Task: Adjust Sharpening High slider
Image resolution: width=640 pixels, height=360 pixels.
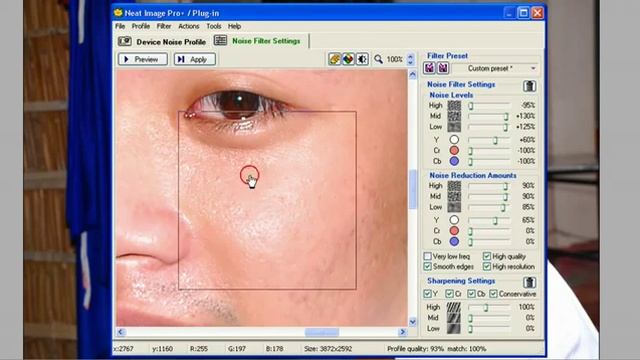Action: click(489, 308)
